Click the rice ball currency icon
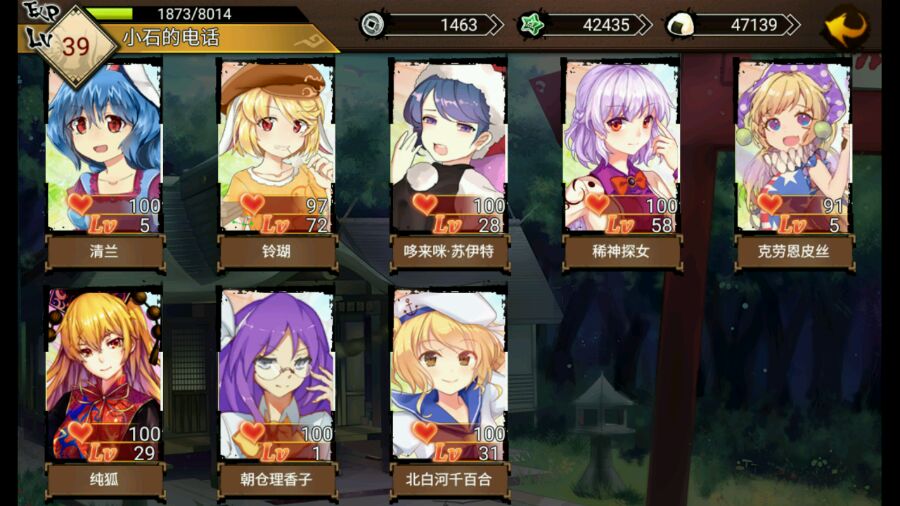Viewport: 900px width, 506px height. coord(680,25)
